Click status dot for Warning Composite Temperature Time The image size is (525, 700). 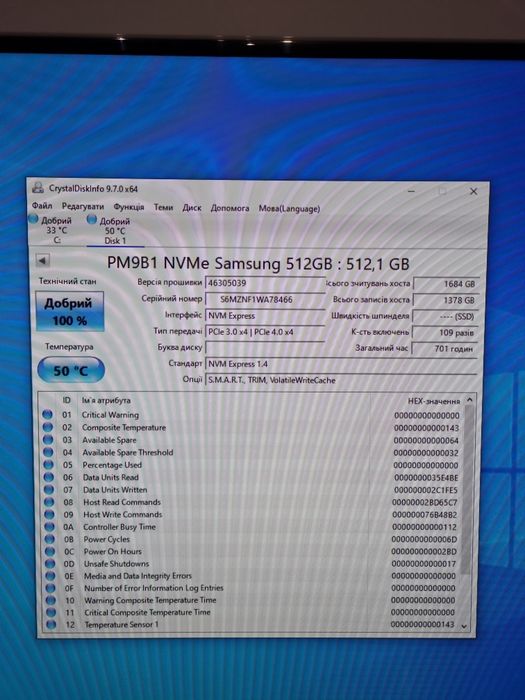pos(51,600)
